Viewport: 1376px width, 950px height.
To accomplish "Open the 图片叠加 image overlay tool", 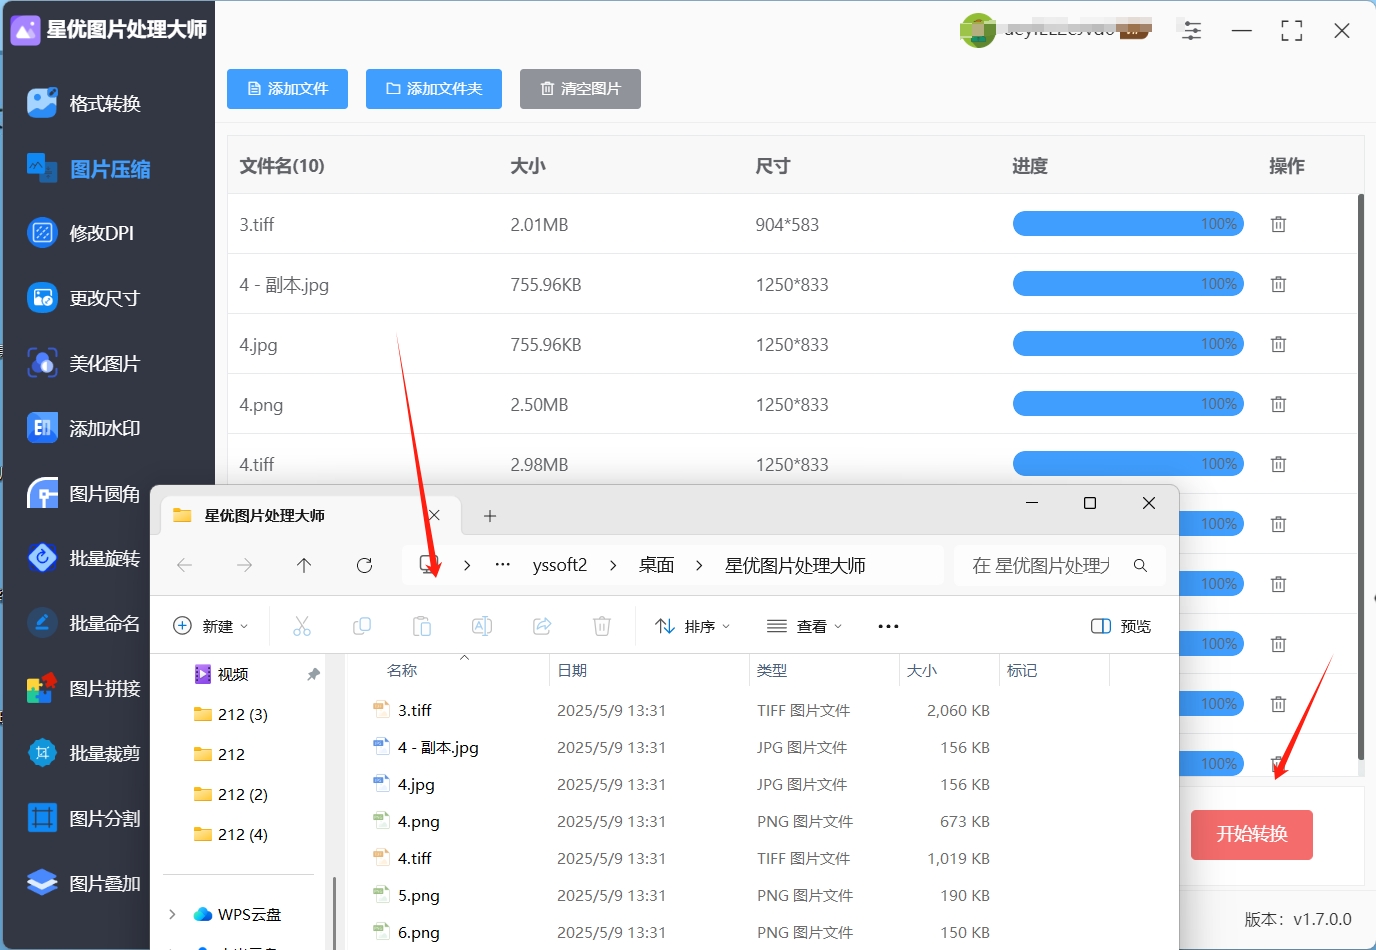I will tap(84, 883).
